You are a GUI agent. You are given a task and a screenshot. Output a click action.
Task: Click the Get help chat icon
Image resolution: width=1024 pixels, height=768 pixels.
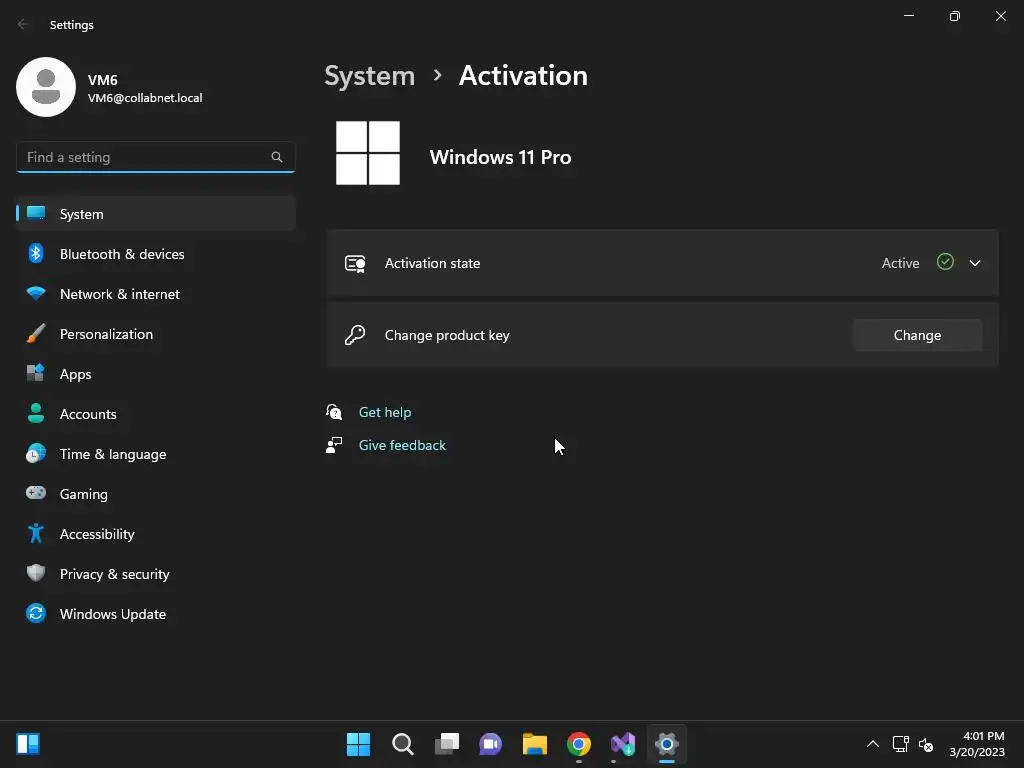pyautogui.click(x=334, y=411)
